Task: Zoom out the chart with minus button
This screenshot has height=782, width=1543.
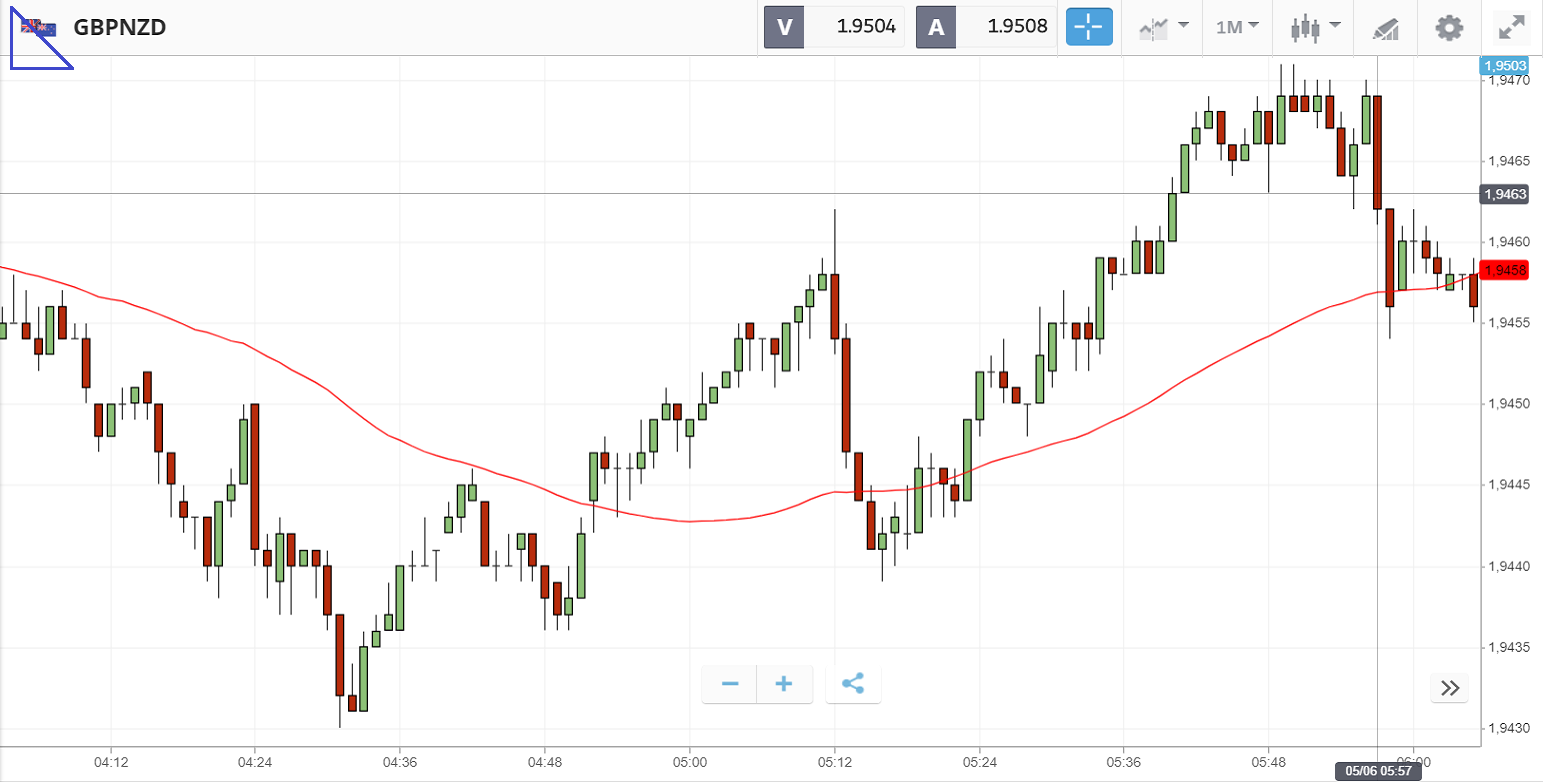Action: [x=730, y=685]
